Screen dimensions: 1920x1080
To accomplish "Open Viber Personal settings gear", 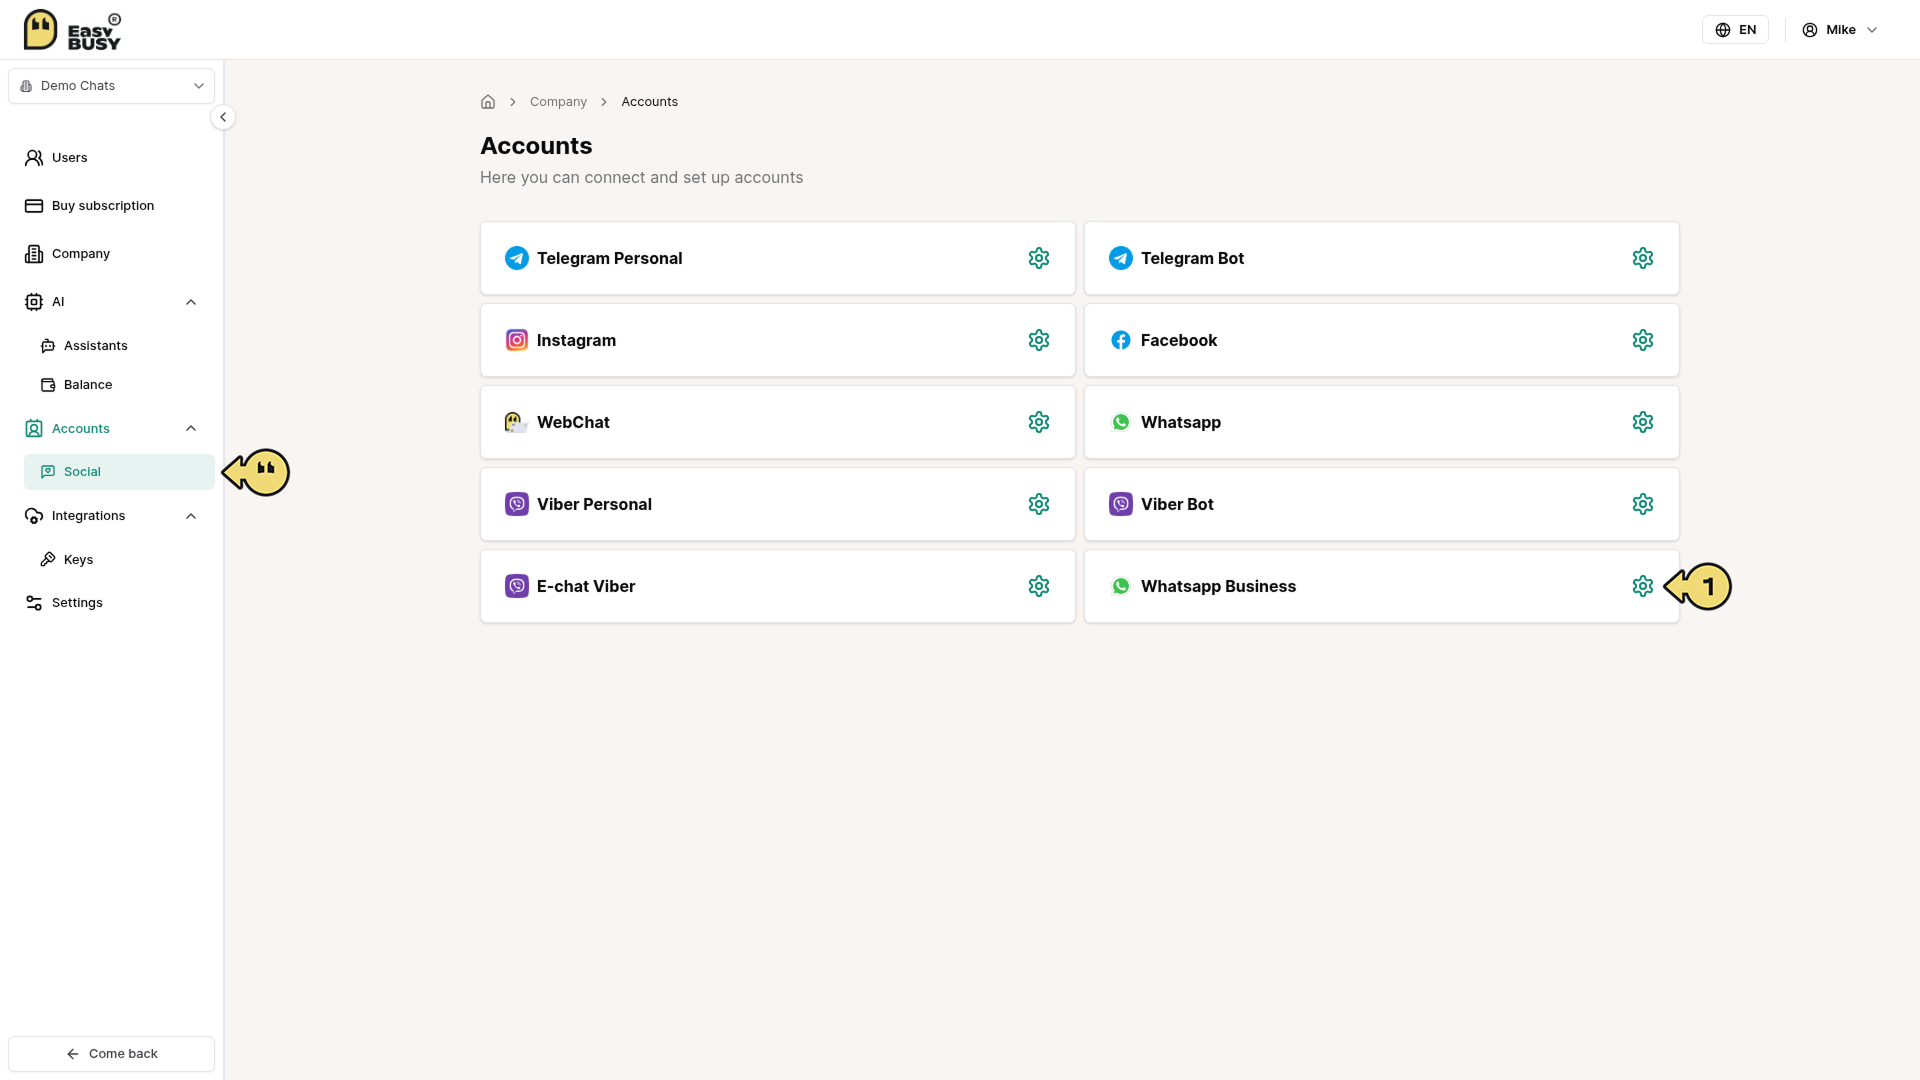I will tap(1039, 504).
